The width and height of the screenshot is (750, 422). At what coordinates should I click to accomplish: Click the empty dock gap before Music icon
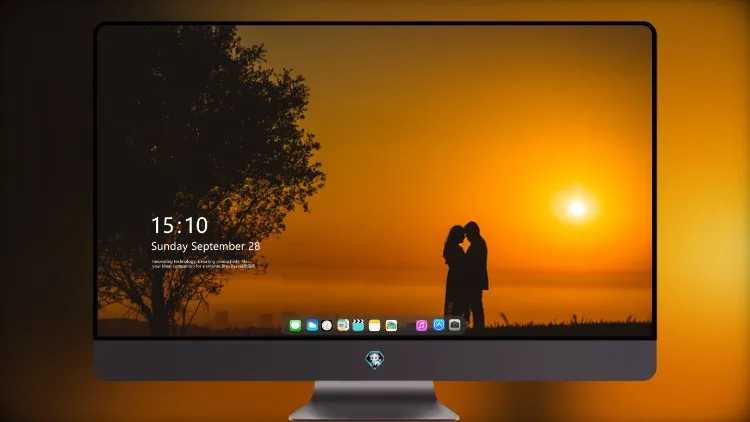(x=407, y=325)
